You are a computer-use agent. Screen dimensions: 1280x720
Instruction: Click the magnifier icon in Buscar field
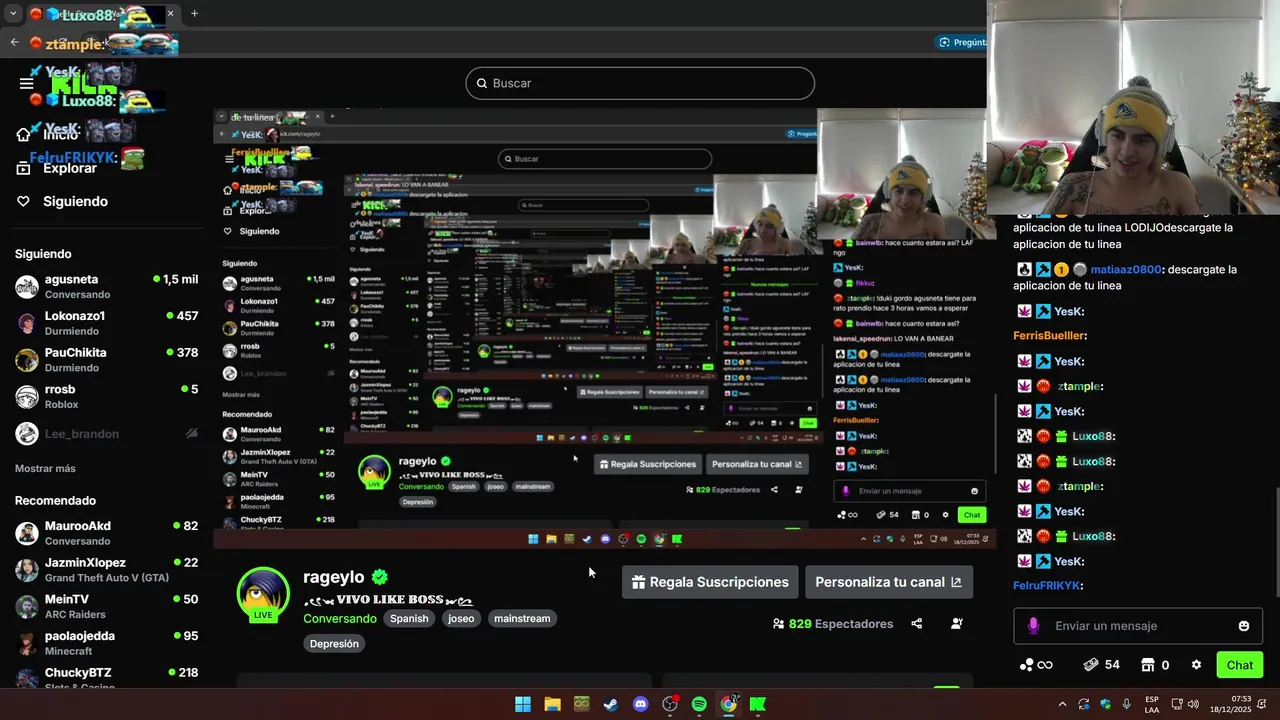click(481, 83)
